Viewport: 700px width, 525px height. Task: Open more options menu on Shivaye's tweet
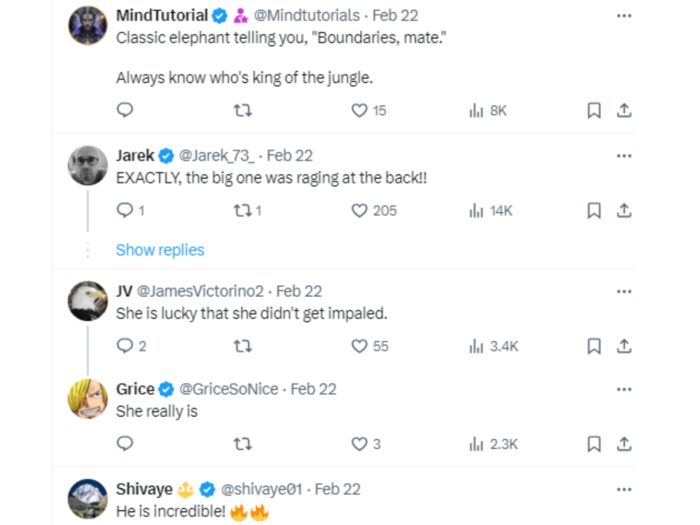pyautogui.click(x=624, y=490)
